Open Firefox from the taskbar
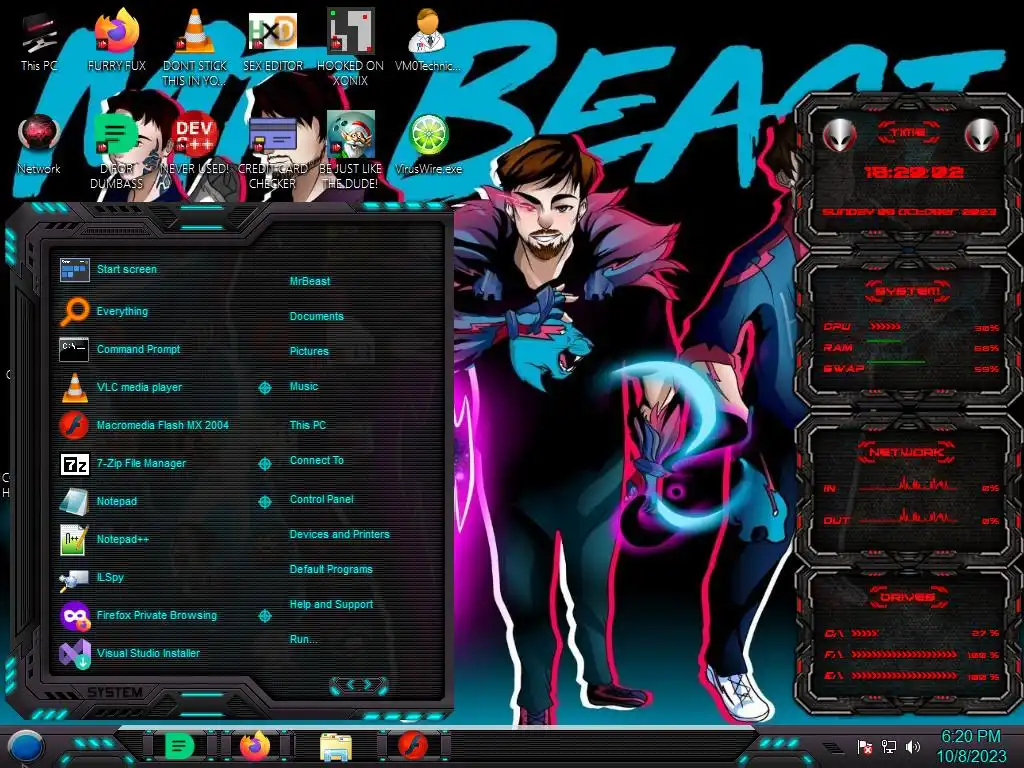 coord(255,746)
